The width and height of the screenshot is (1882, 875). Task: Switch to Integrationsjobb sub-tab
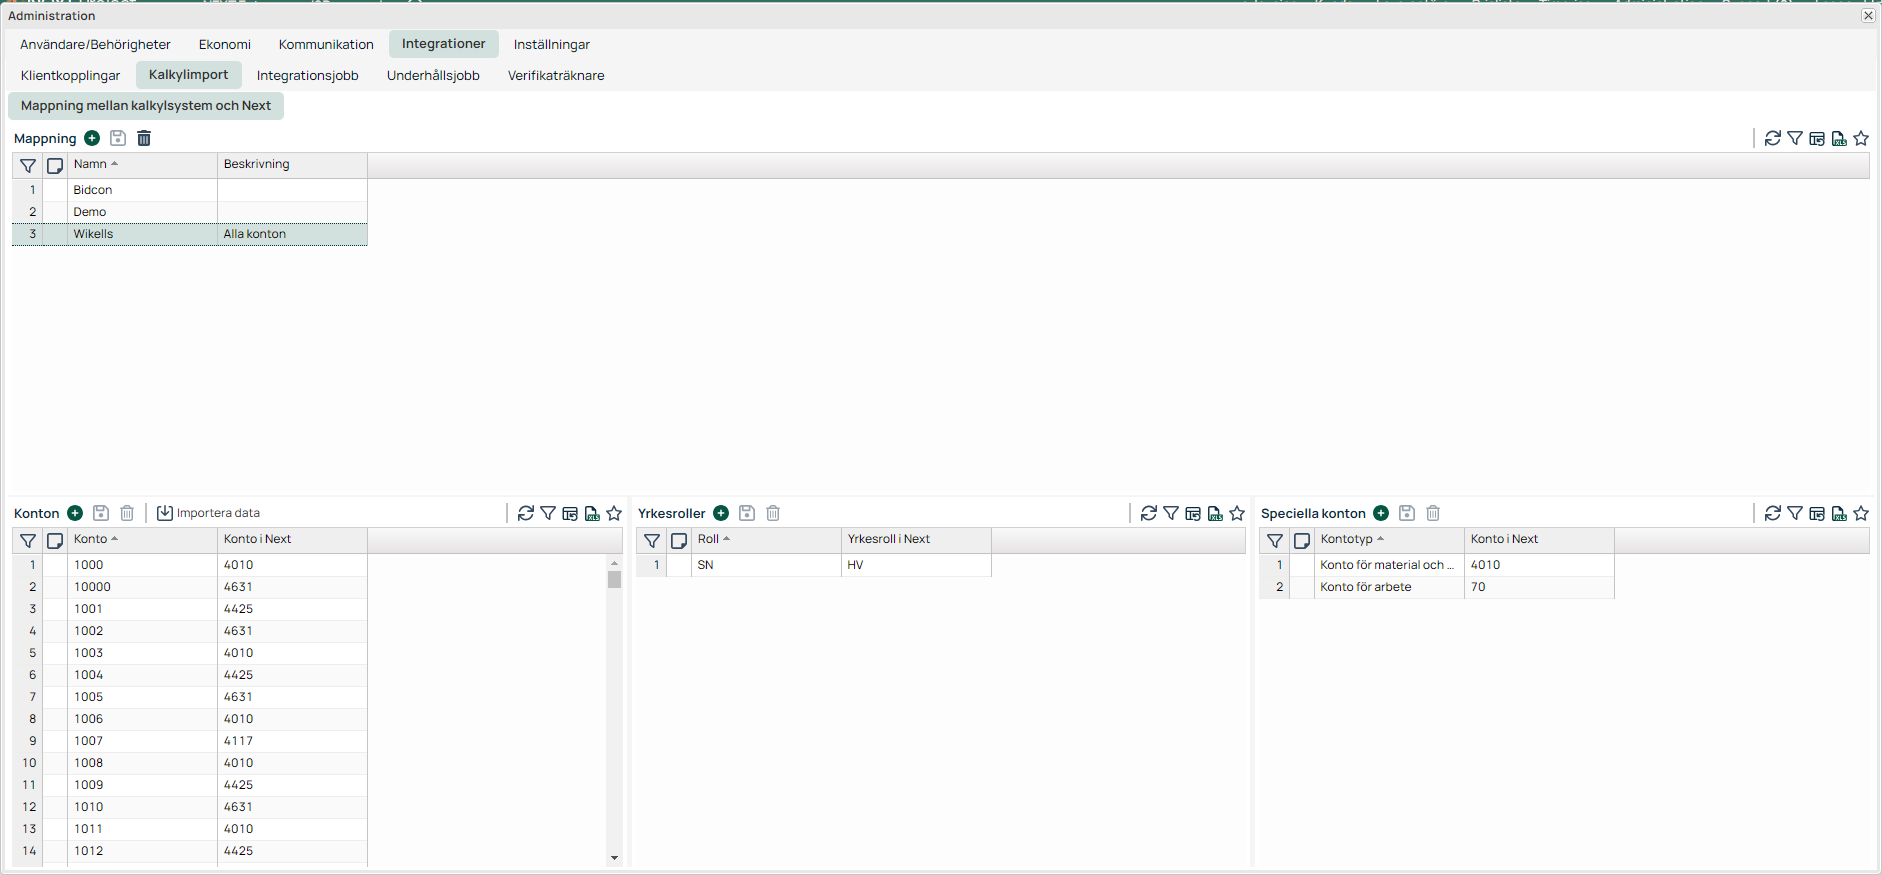coord(307,75)
